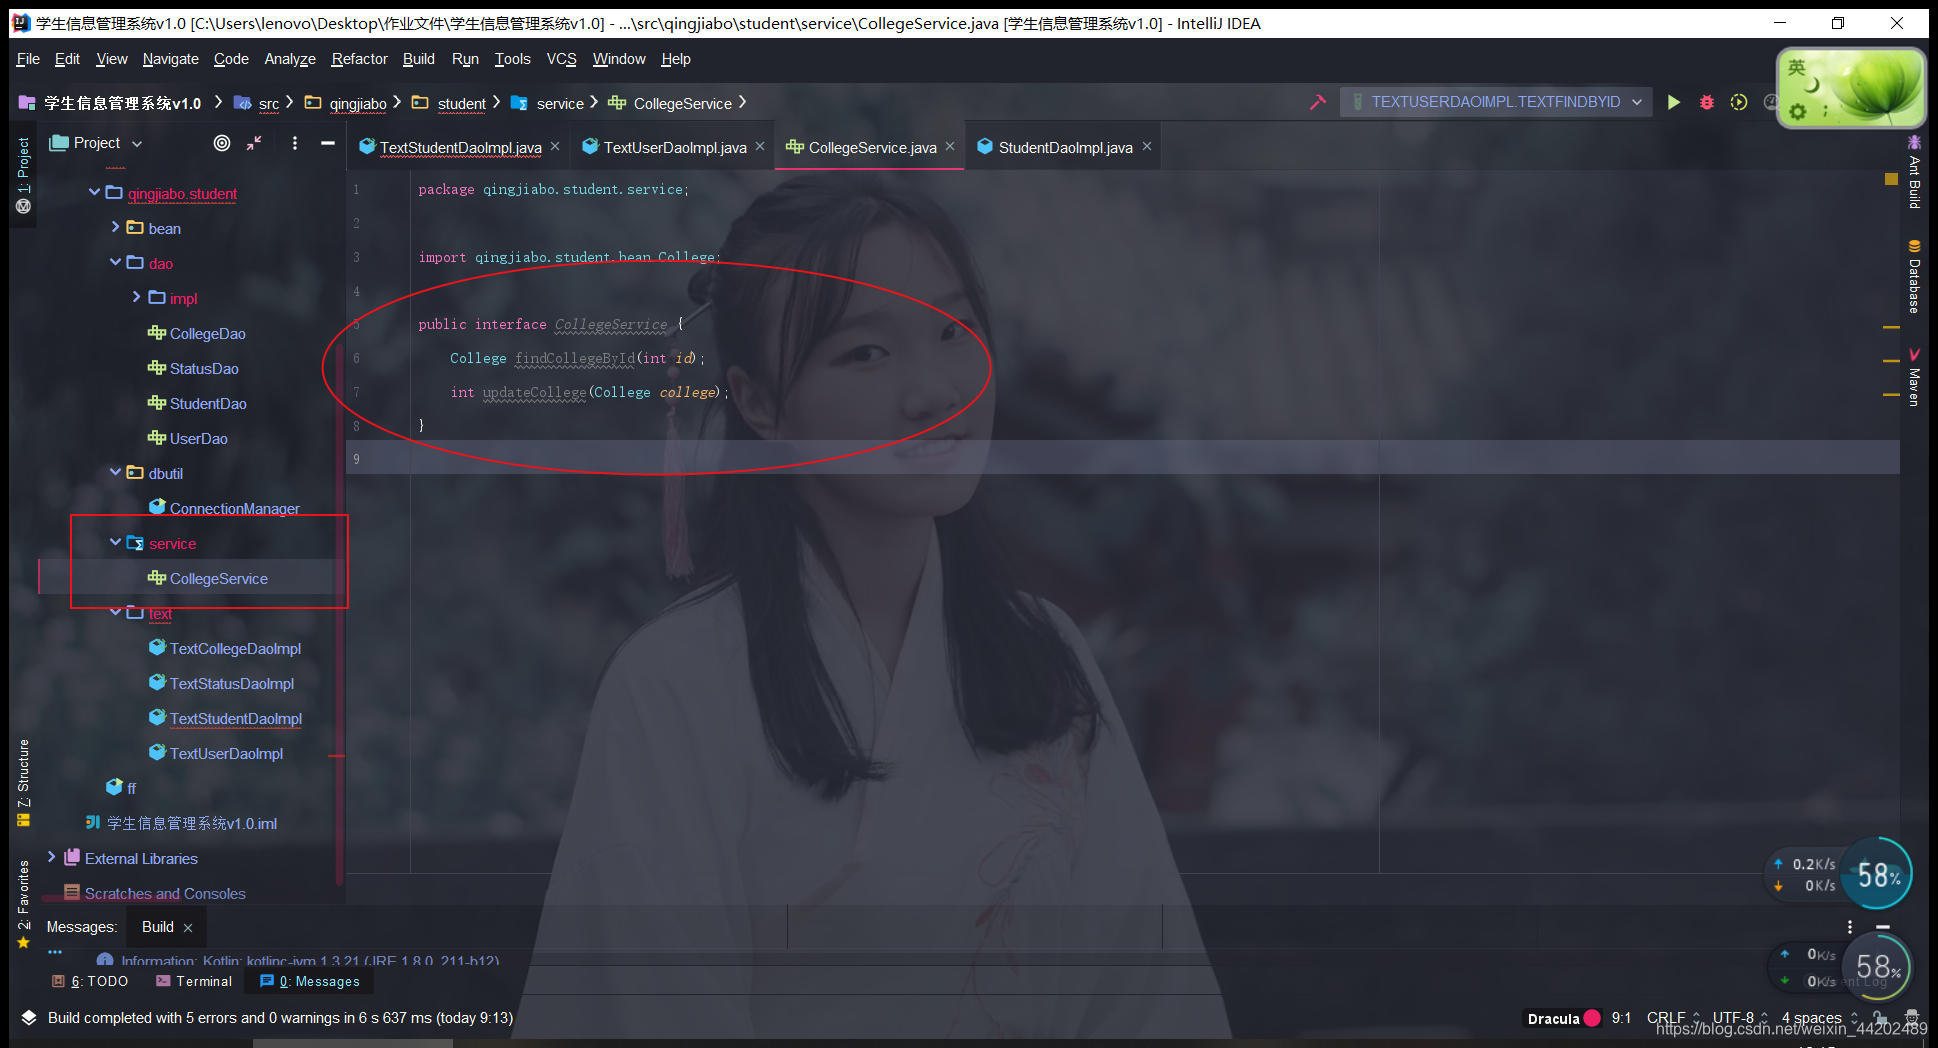This screenshot has height=1048, width=1938.
Task: Select StatusDao in project tree
Action: pyautogui.click(x=204, y=368)
